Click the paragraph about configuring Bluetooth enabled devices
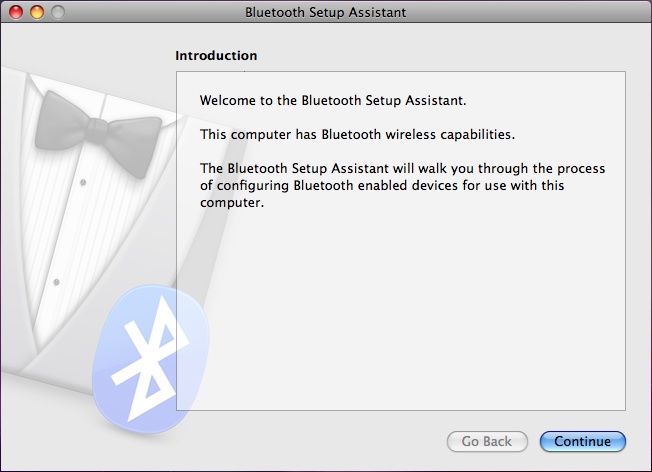The height and width of the screenshot is (472, 652). coord(403,185)
